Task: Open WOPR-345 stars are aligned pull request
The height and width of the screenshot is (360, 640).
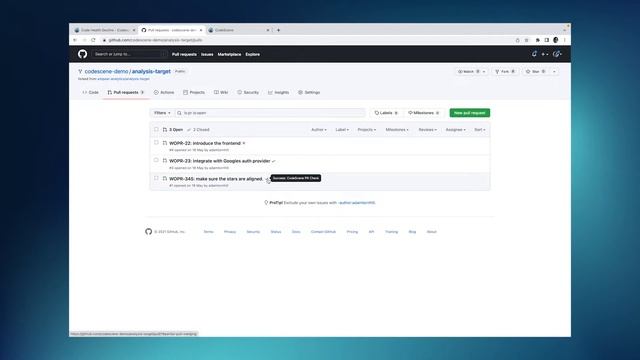Action: pyautogui.click(x=216, y=179)
